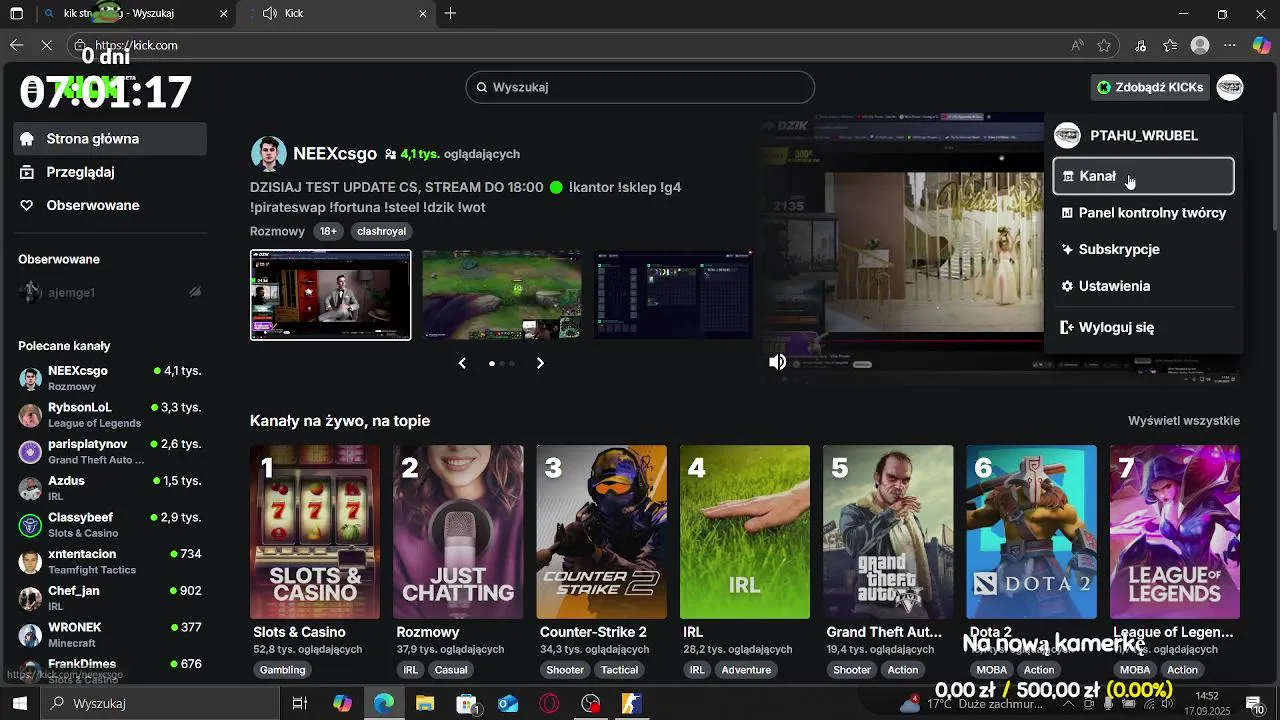Open recommended channel Classybeef

point(110,525)
